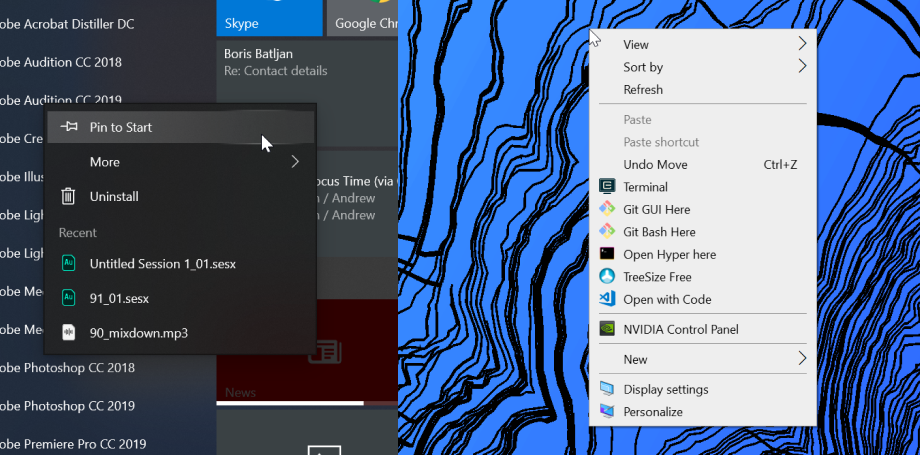Open the Google Chrome tile

[362, 18]
